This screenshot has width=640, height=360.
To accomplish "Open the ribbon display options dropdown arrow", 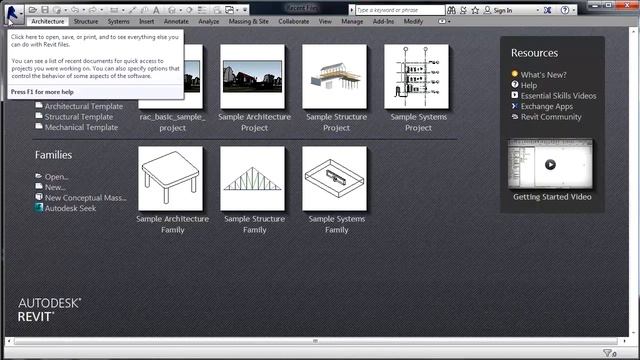I will [x=449, y=22].
